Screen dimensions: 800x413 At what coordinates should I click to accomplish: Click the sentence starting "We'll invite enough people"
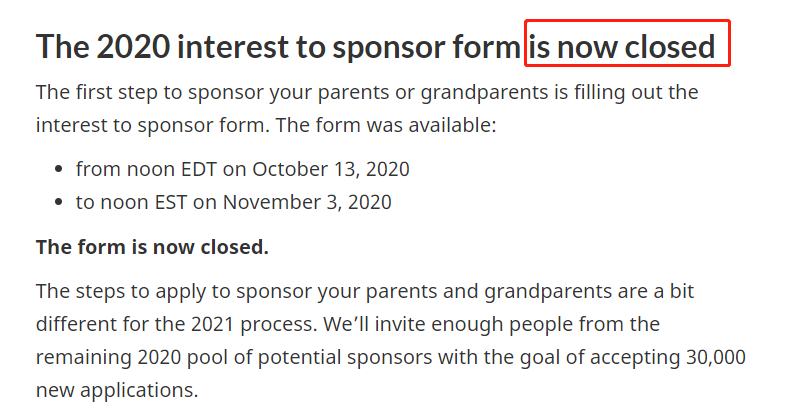470,325
